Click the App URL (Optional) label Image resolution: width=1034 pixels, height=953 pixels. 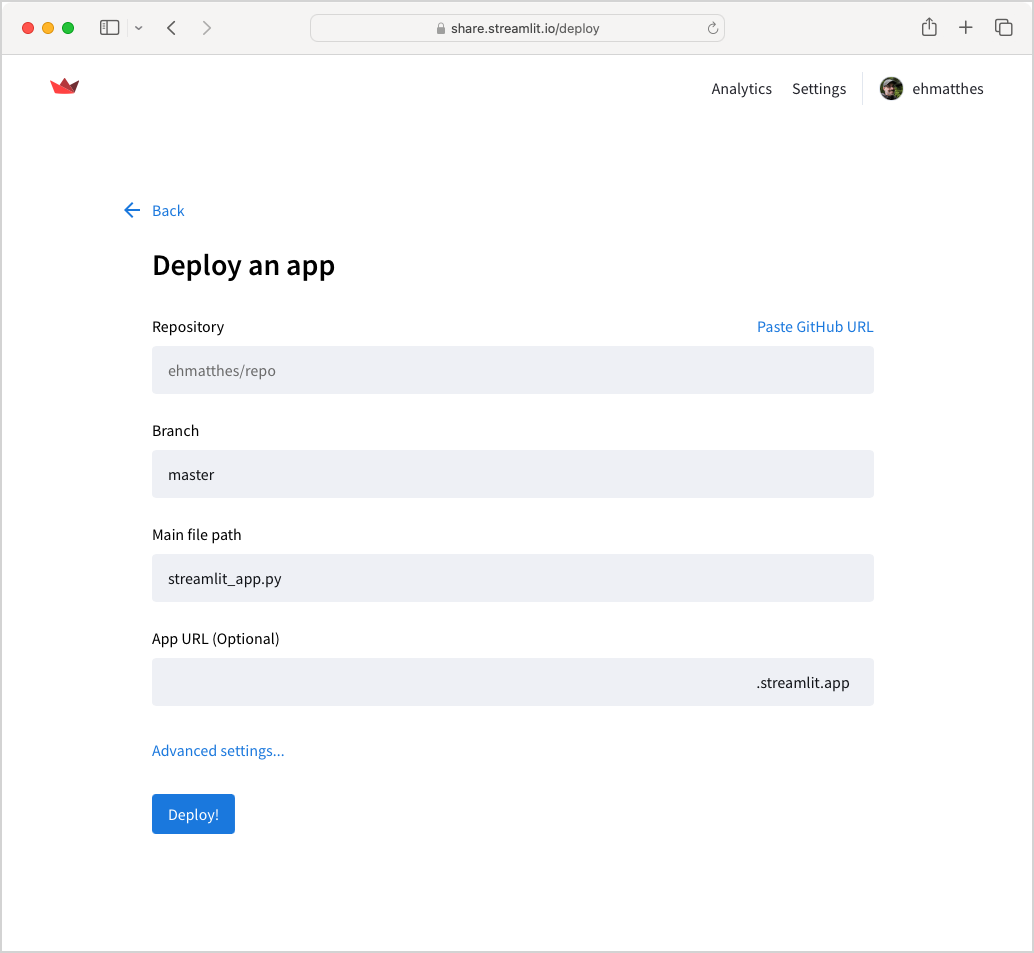216,639
